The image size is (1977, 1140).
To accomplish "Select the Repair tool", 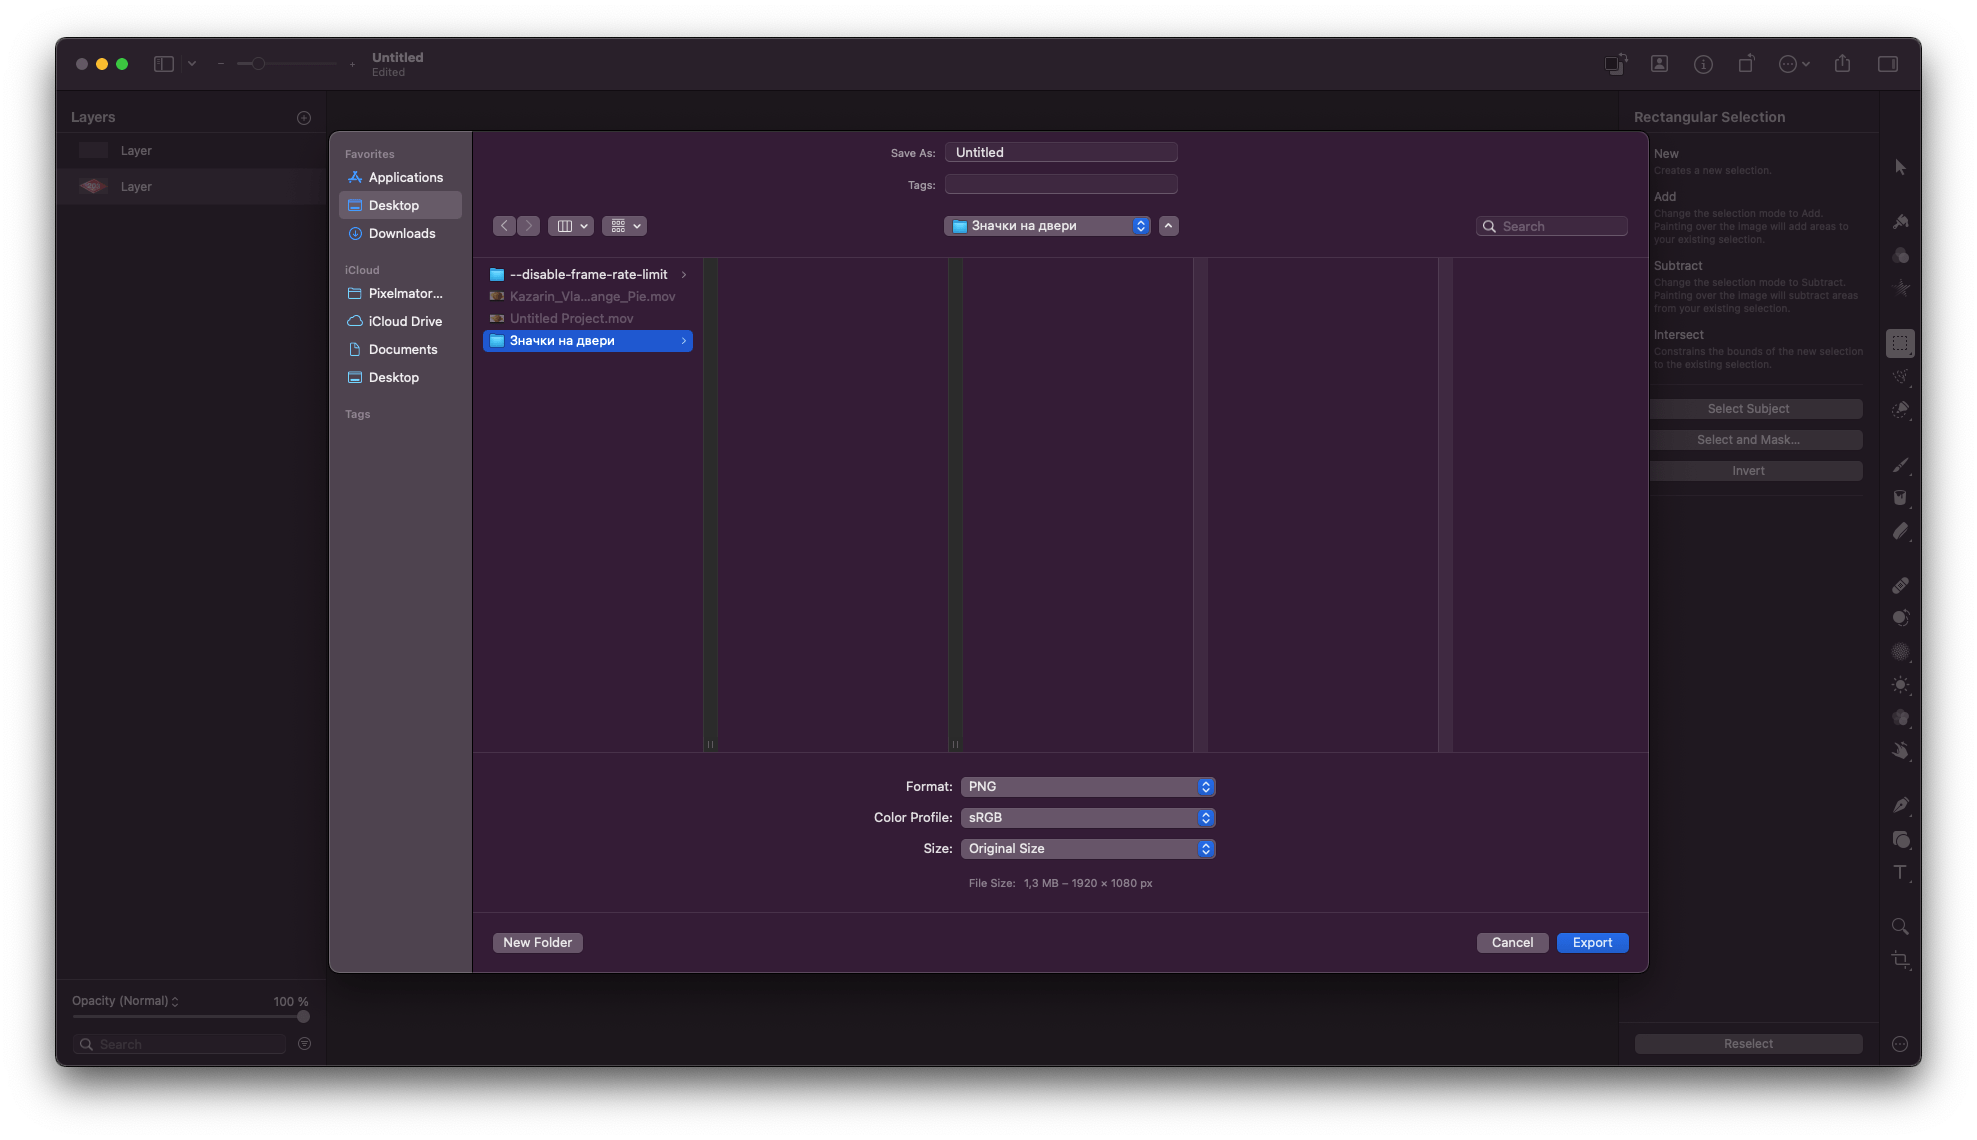I will click(1901, 585).
